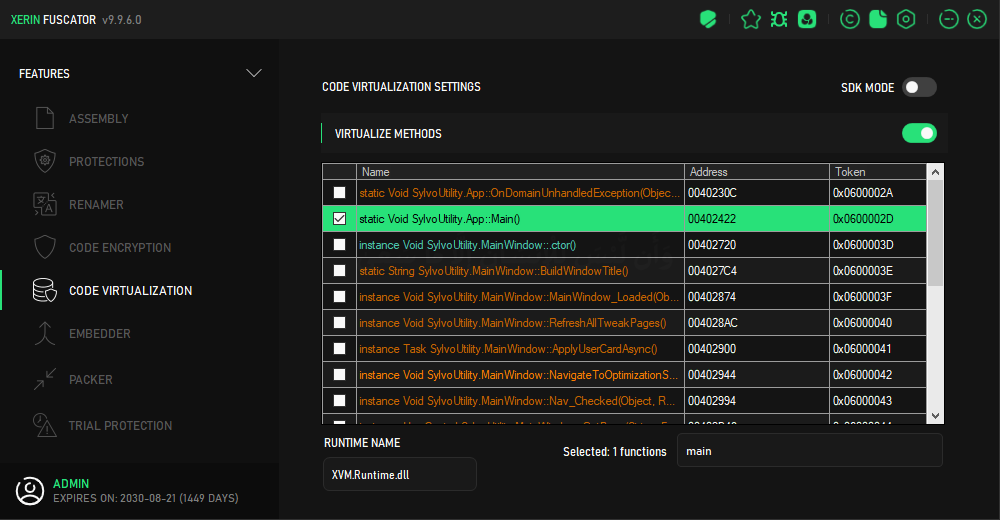Click the star favorites icon
This screenshot has height=520, width=1000.
click(751, 20)
